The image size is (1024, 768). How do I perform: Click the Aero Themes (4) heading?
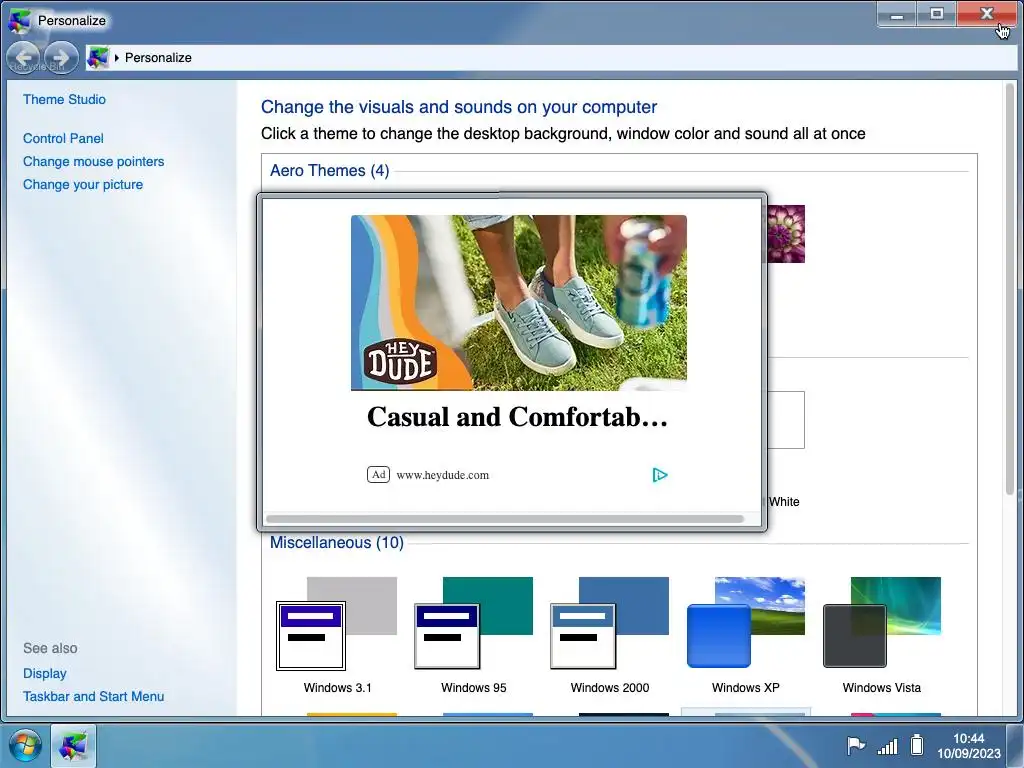coord(329,170)
